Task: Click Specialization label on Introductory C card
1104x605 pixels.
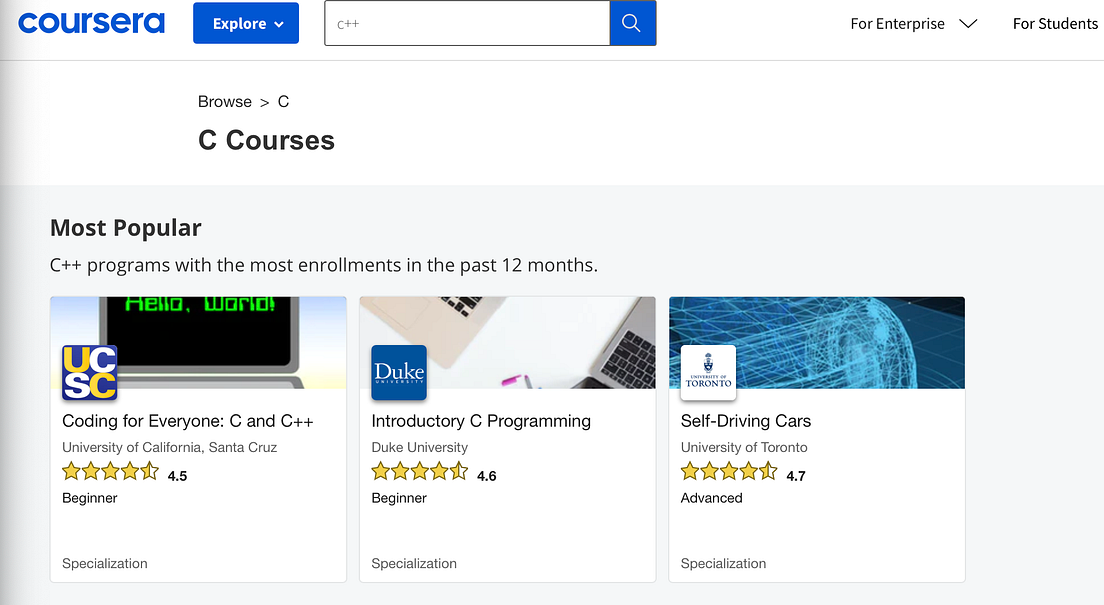Action: pos(414,563)
